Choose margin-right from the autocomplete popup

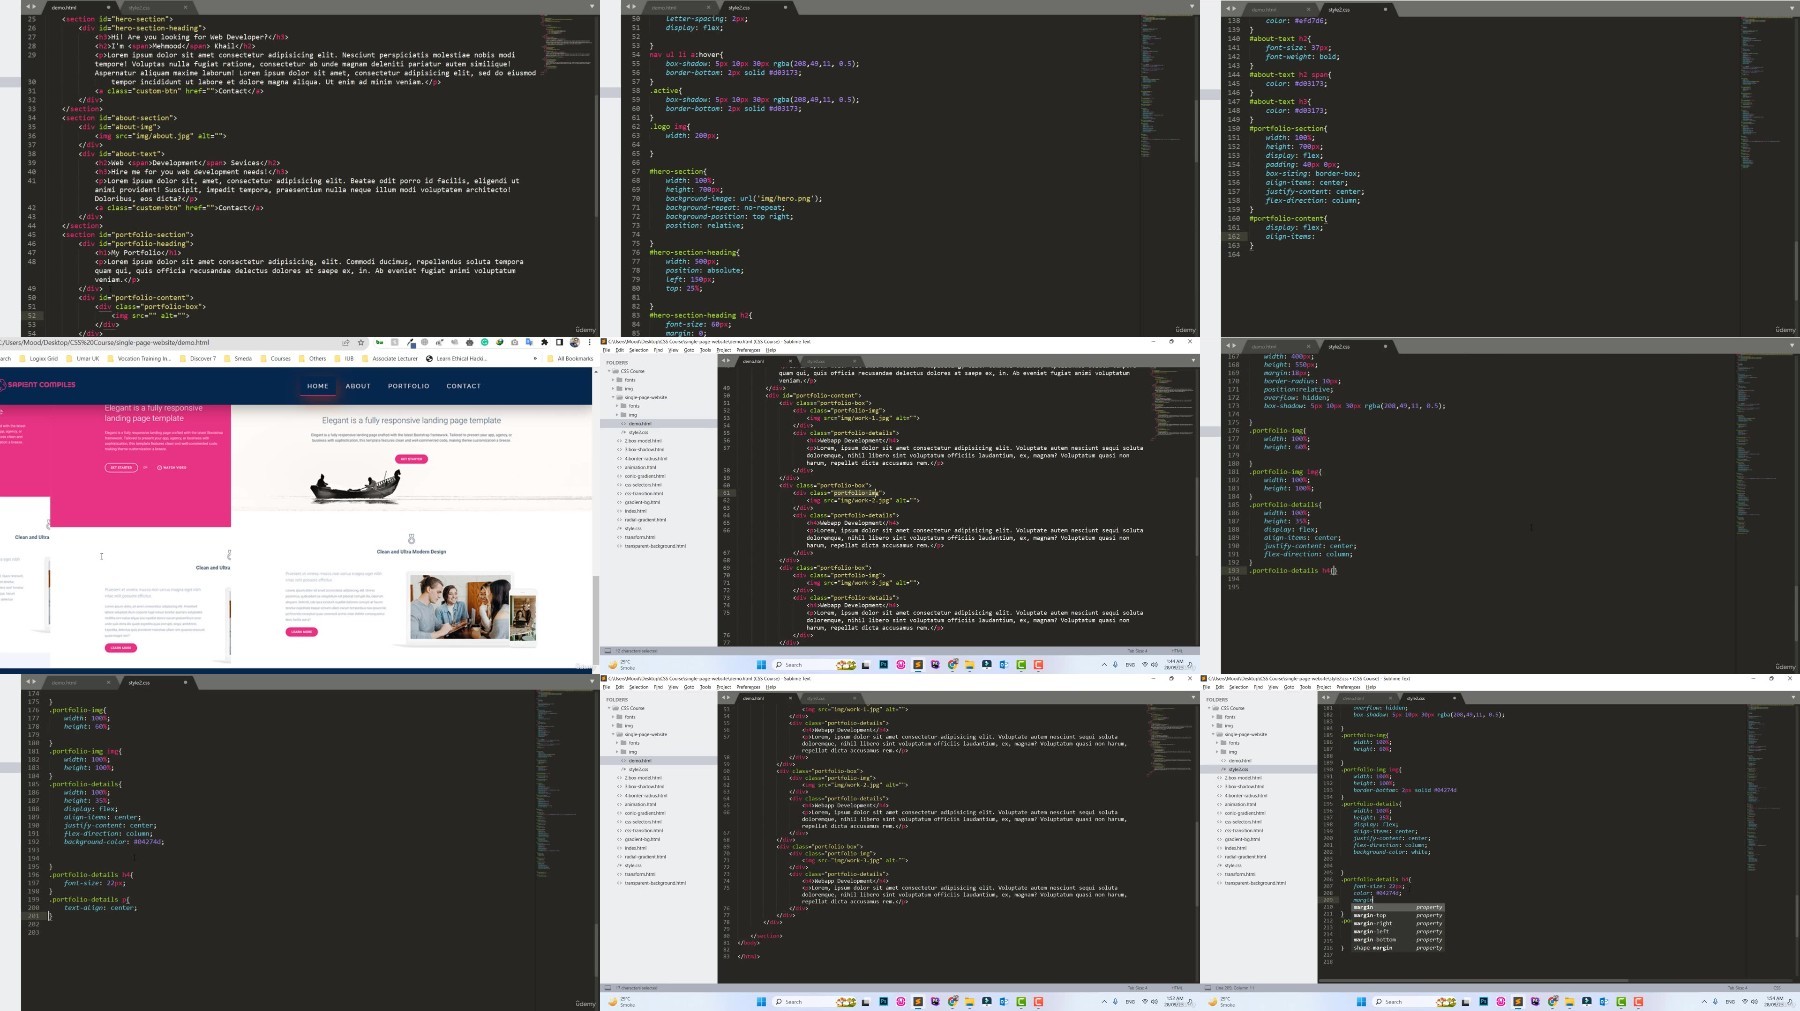click(1398, 923)
